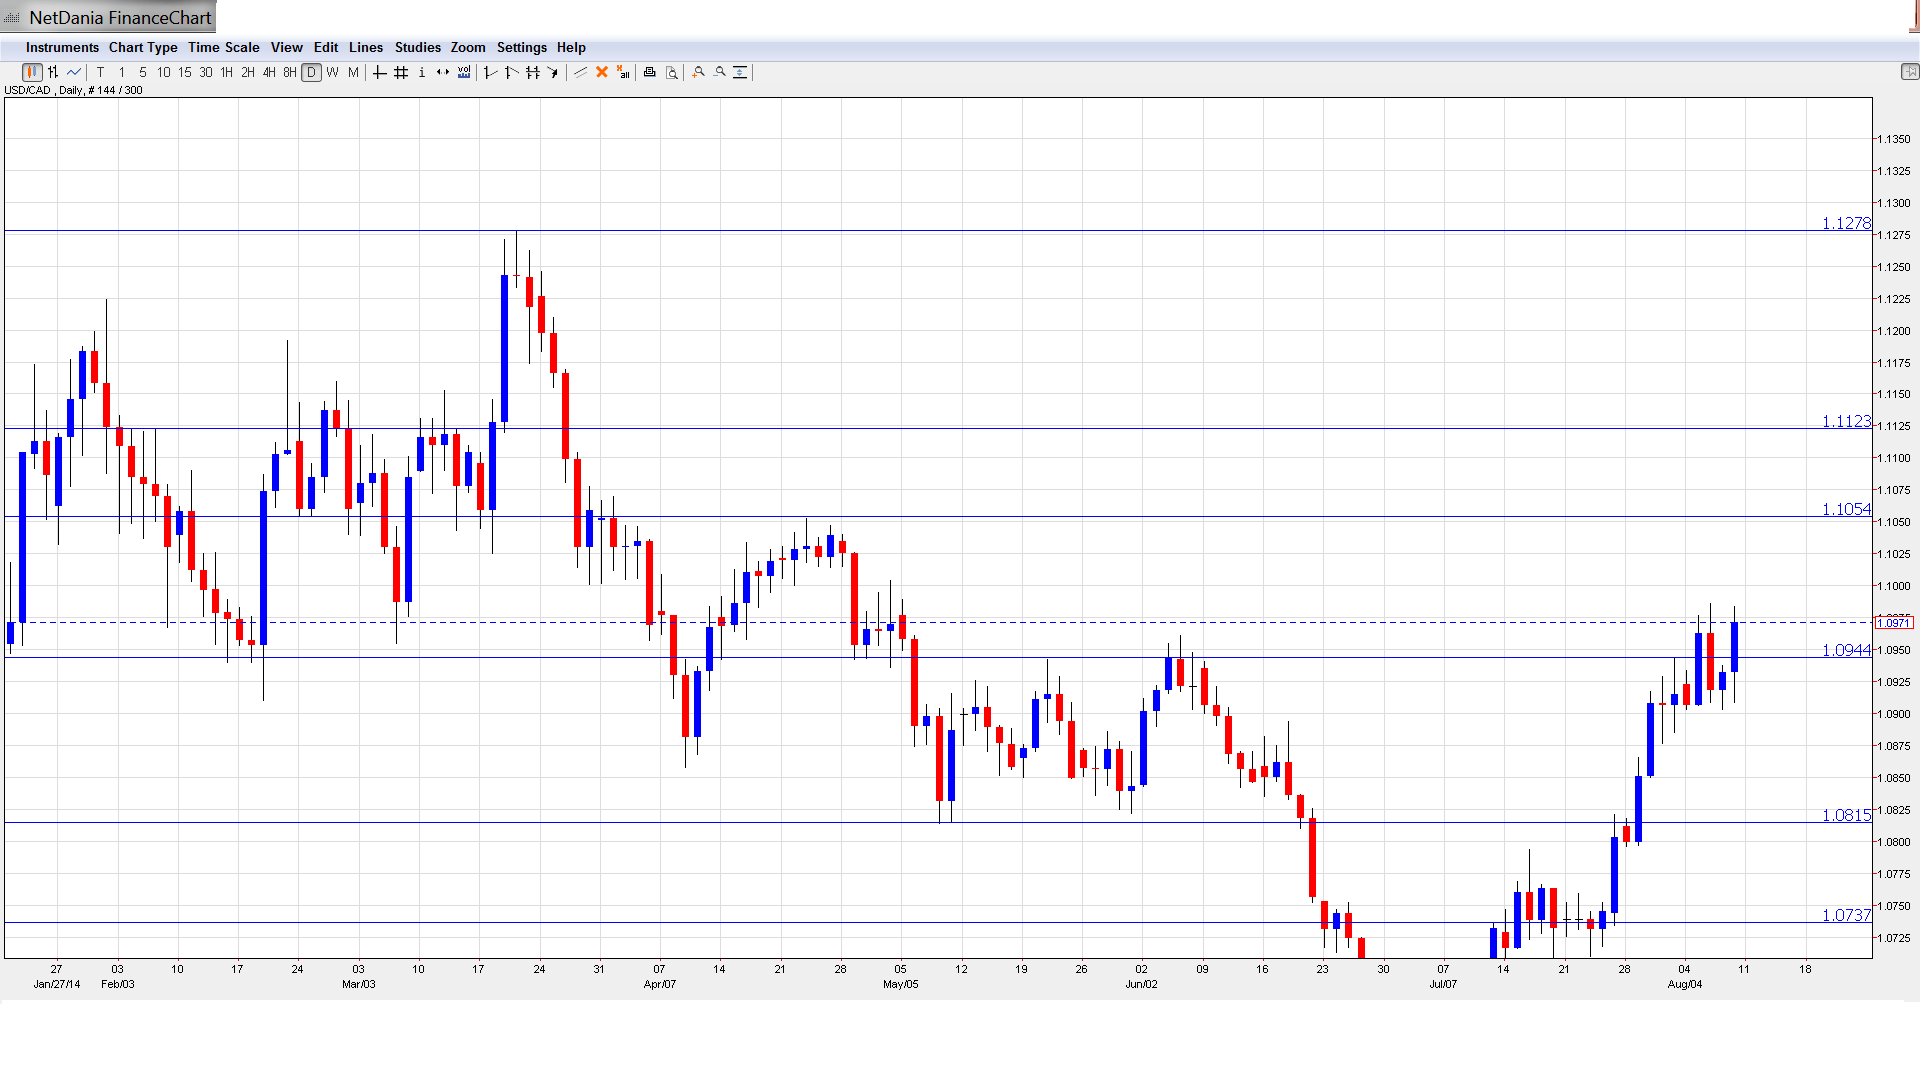This screenshot has width=1920, height=1080.
Task: Click the crosshair cursor tool
Action: click(x=380, y=72)
